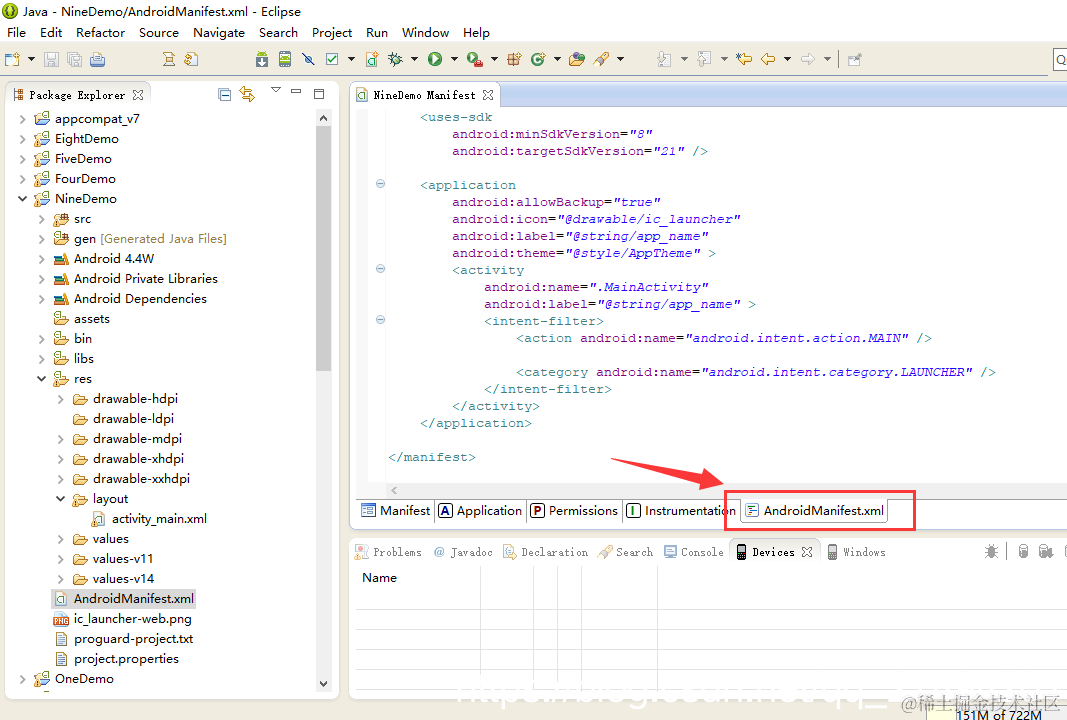Image resolution: width=1067 pixels, height=720 pixels.
Task: Toggle Link with Editor in Package Explorer
Action: coord(247,95)
